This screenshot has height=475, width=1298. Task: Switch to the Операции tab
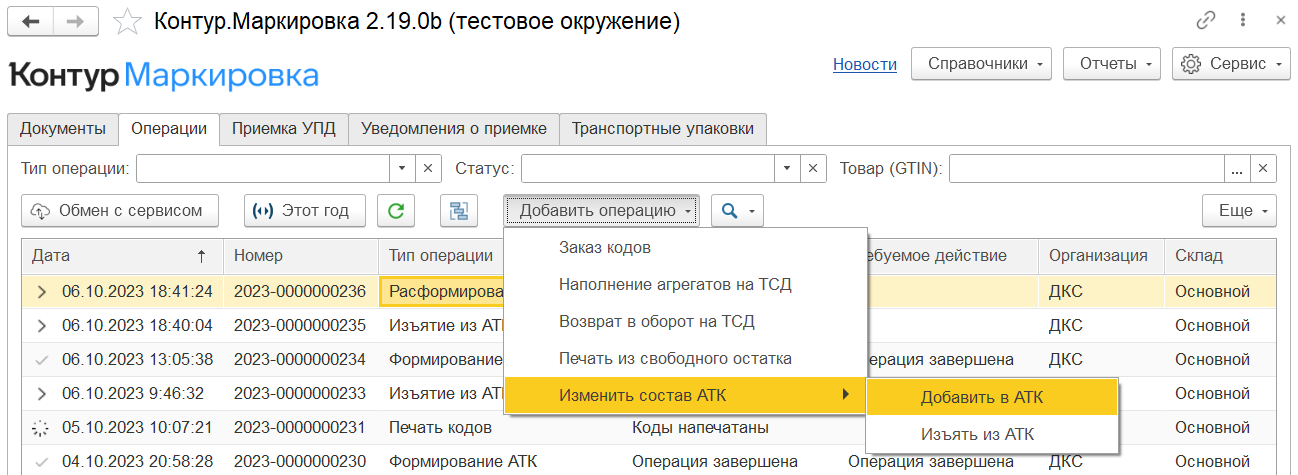tap(169, 129)
